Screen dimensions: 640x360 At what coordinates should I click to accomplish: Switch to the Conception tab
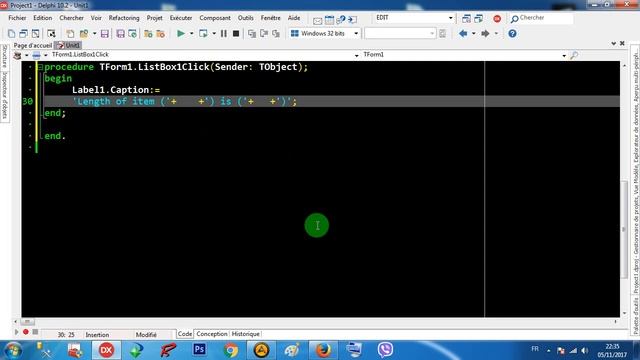[x=211, y=334]
